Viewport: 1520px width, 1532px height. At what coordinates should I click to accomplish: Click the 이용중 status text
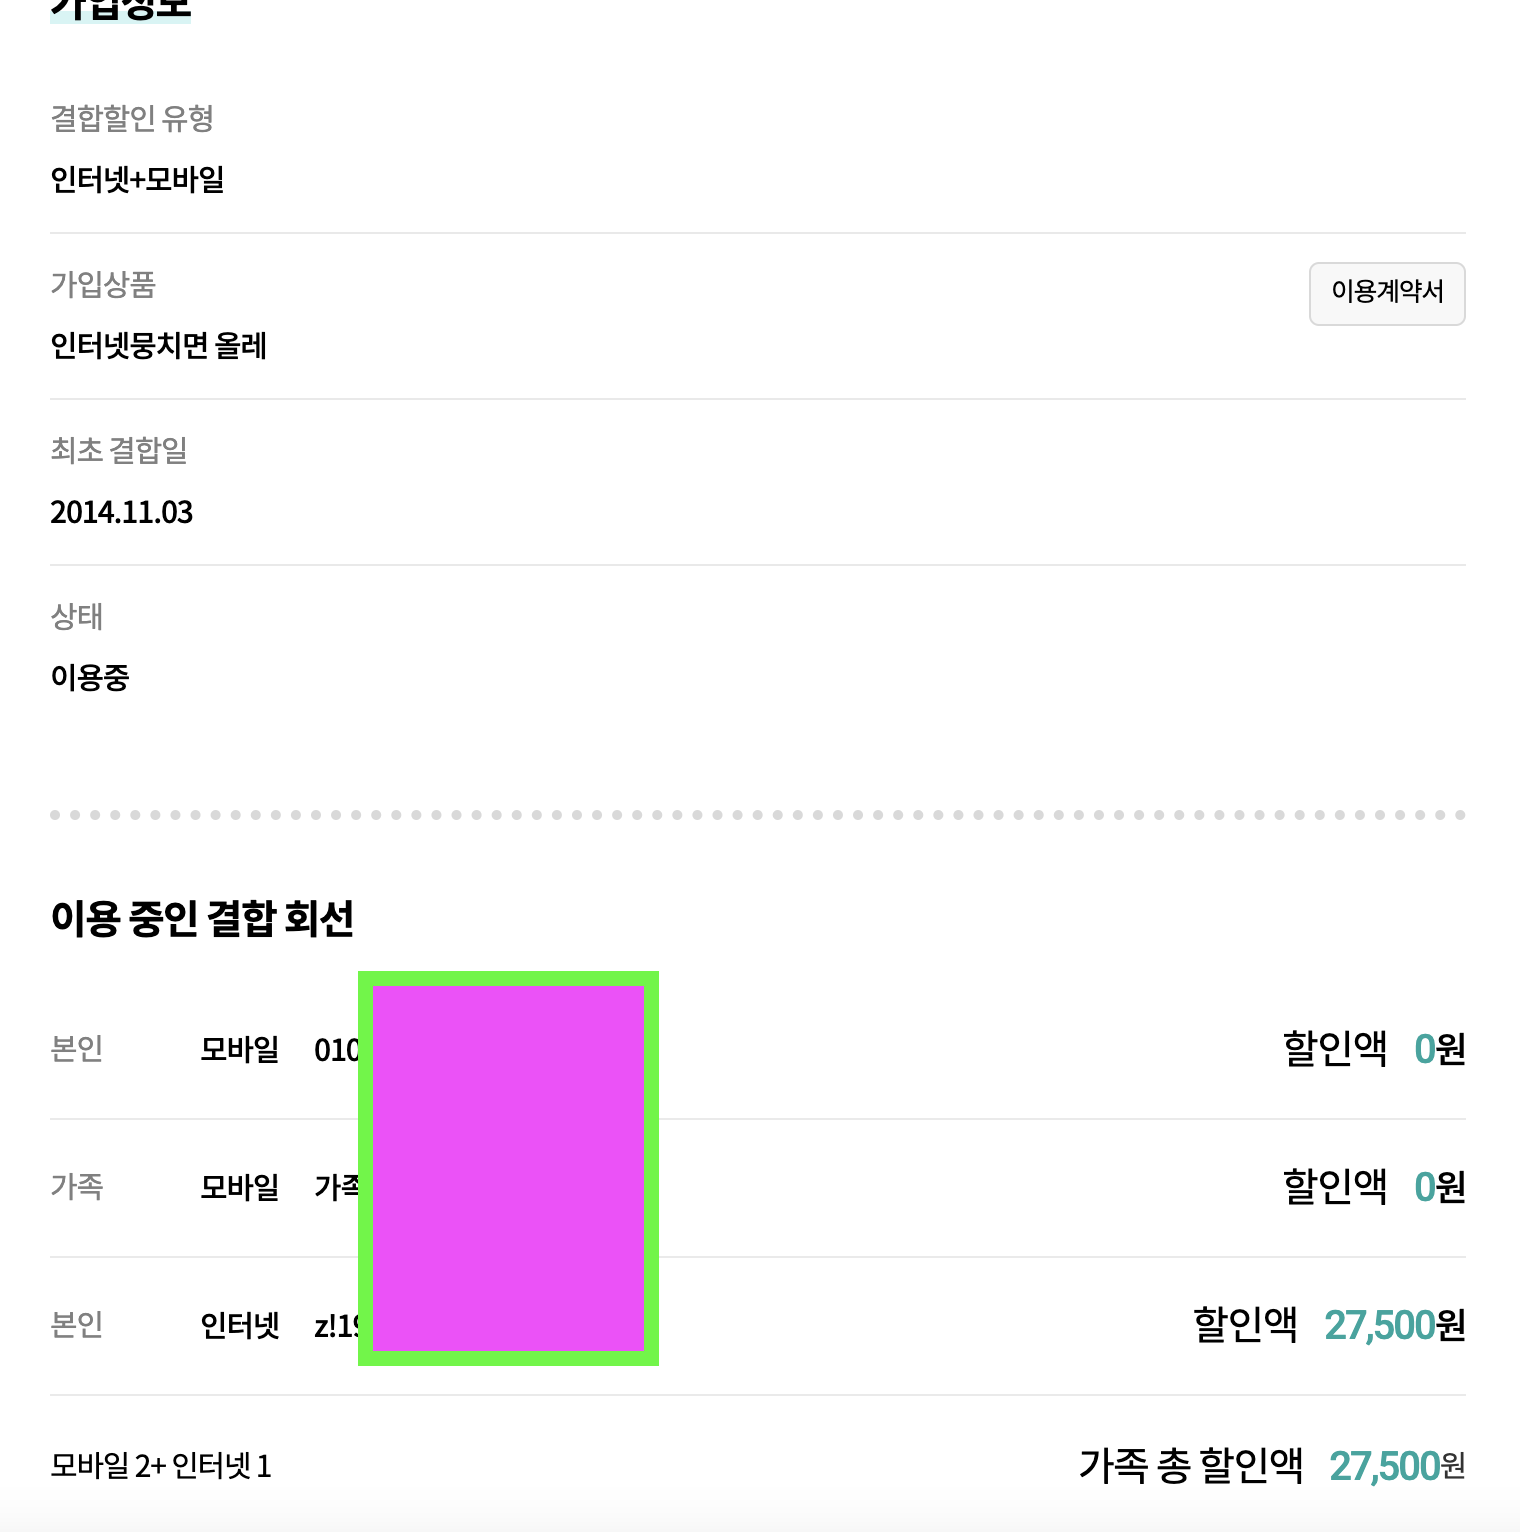tap(90, 678)
